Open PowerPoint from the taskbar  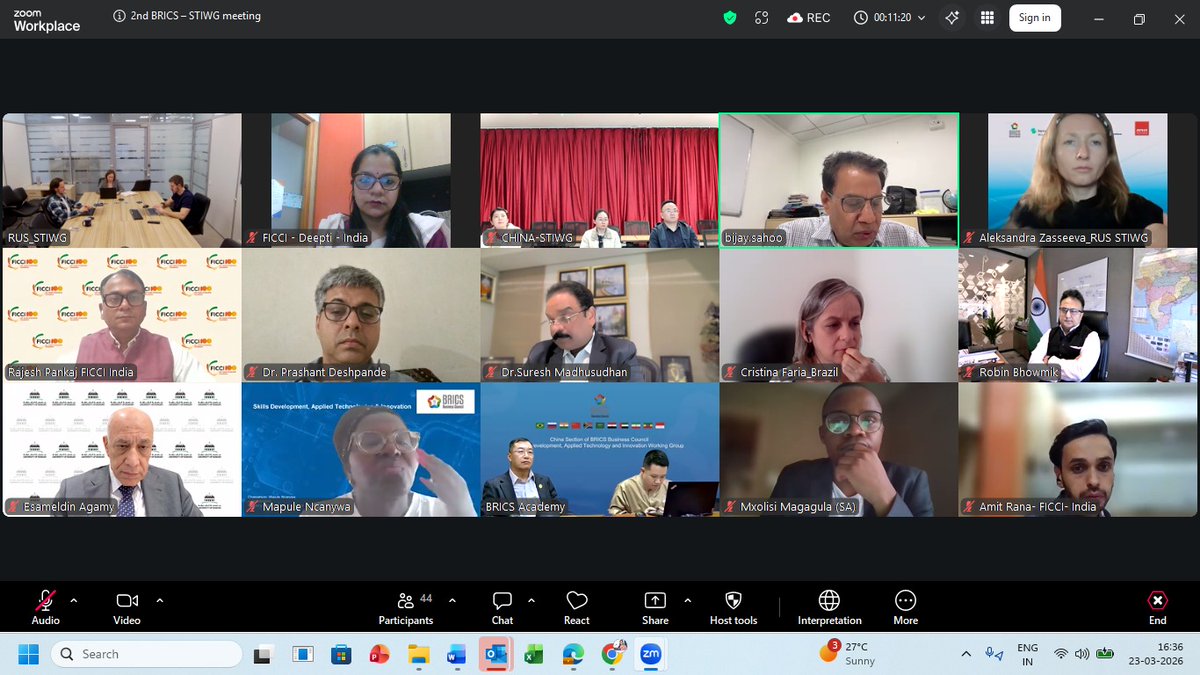379,655
